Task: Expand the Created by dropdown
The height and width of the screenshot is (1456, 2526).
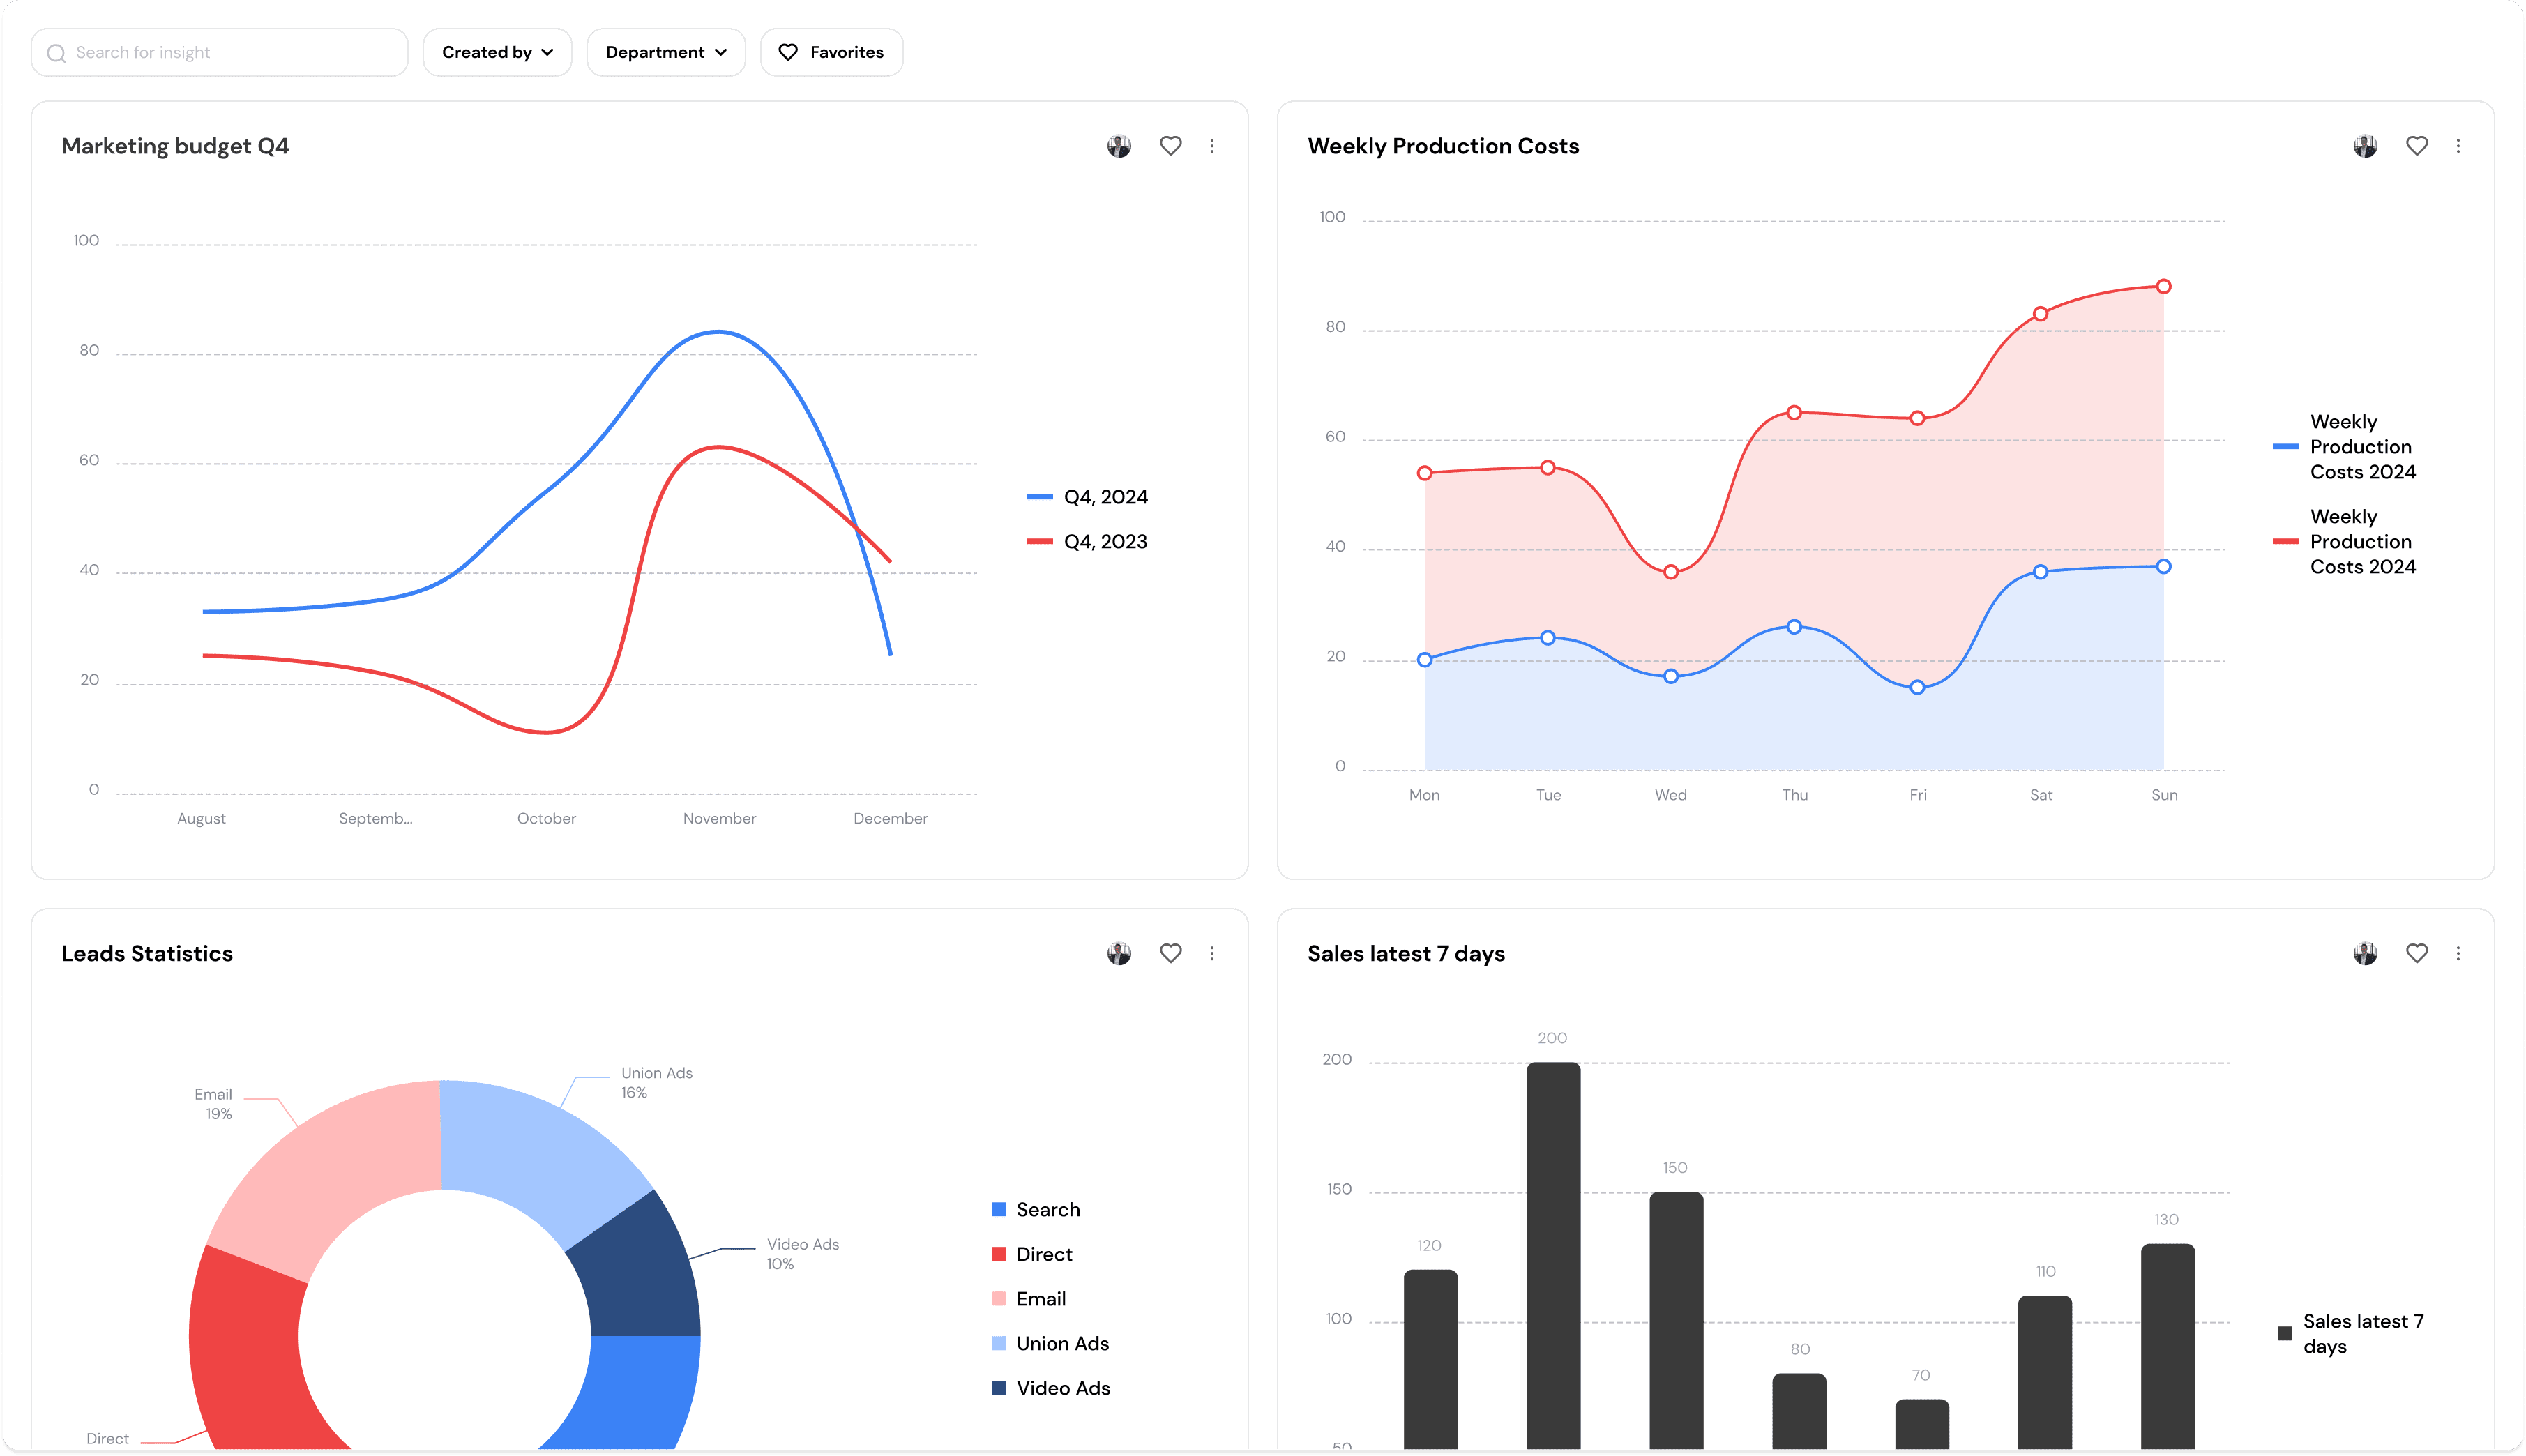Action: click(497, 52)
